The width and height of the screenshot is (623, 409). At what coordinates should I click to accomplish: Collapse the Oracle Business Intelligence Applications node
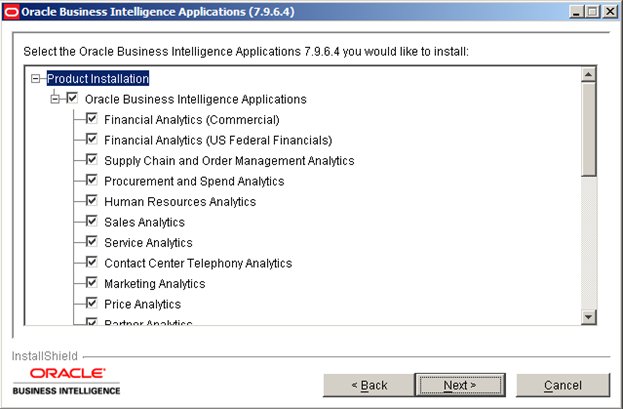pyautogui.click(x=55, y=99)
